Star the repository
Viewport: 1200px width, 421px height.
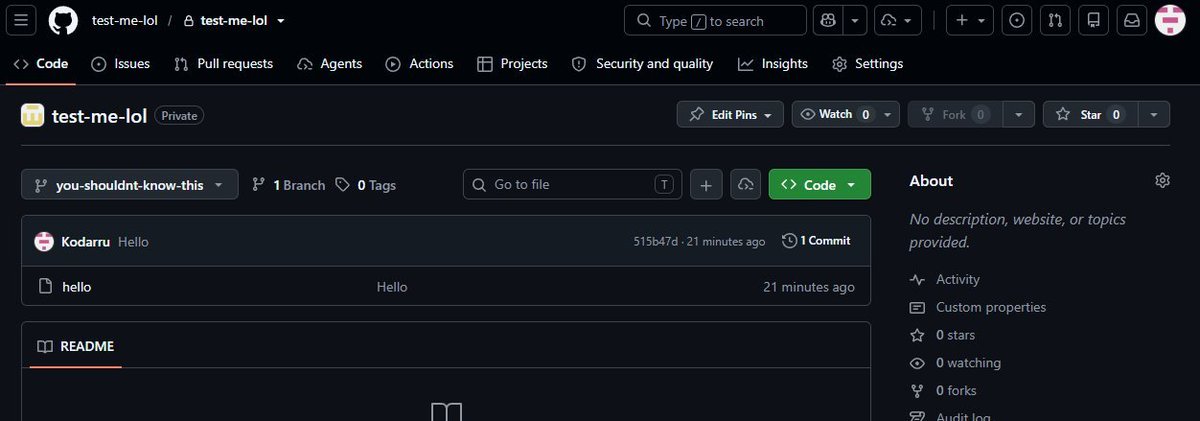click(1090, 115)
